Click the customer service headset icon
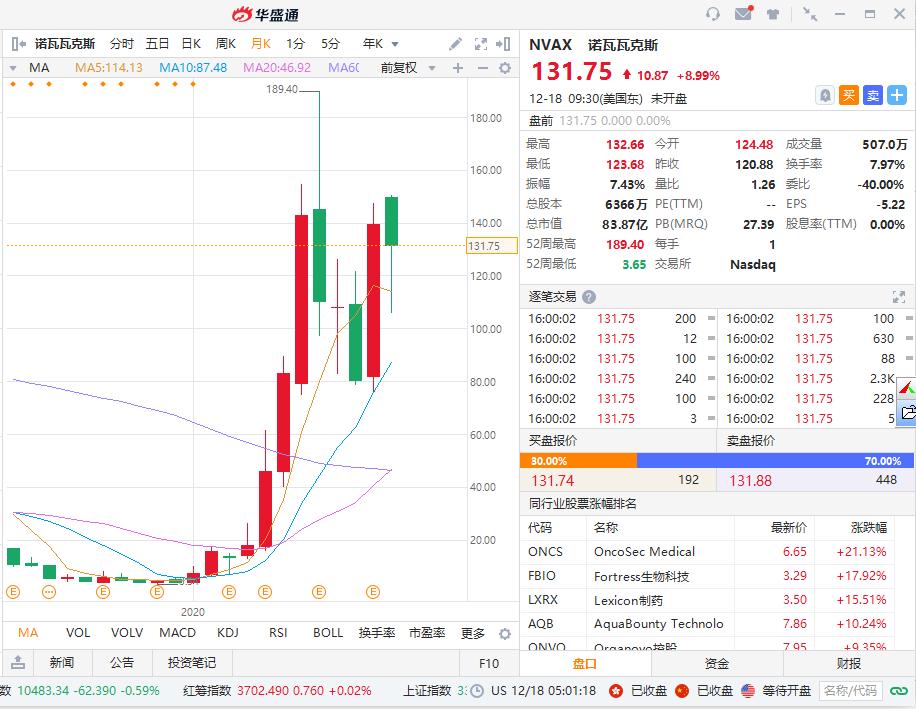Screen dimensions: 916x709 tap(713, 14)
